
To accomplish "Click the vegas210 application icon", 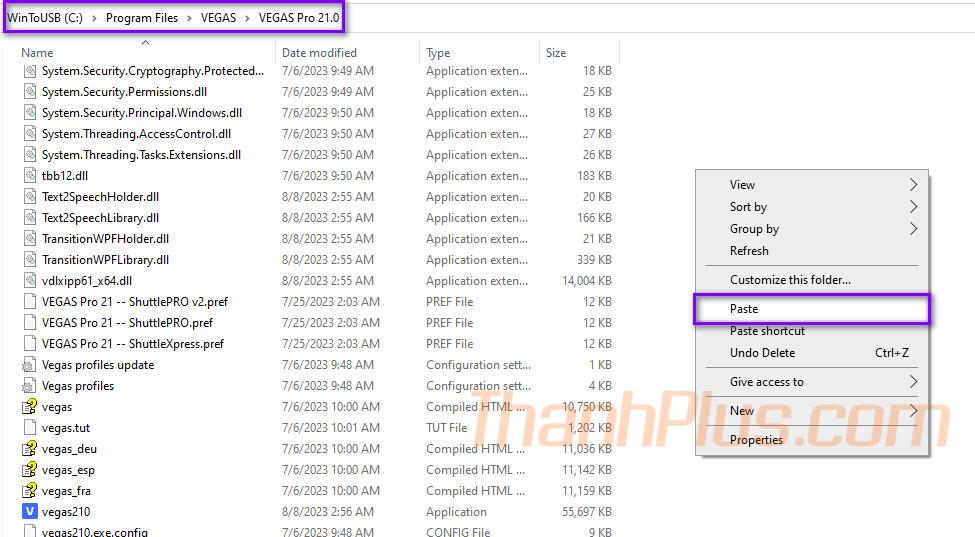I will 29,512.
